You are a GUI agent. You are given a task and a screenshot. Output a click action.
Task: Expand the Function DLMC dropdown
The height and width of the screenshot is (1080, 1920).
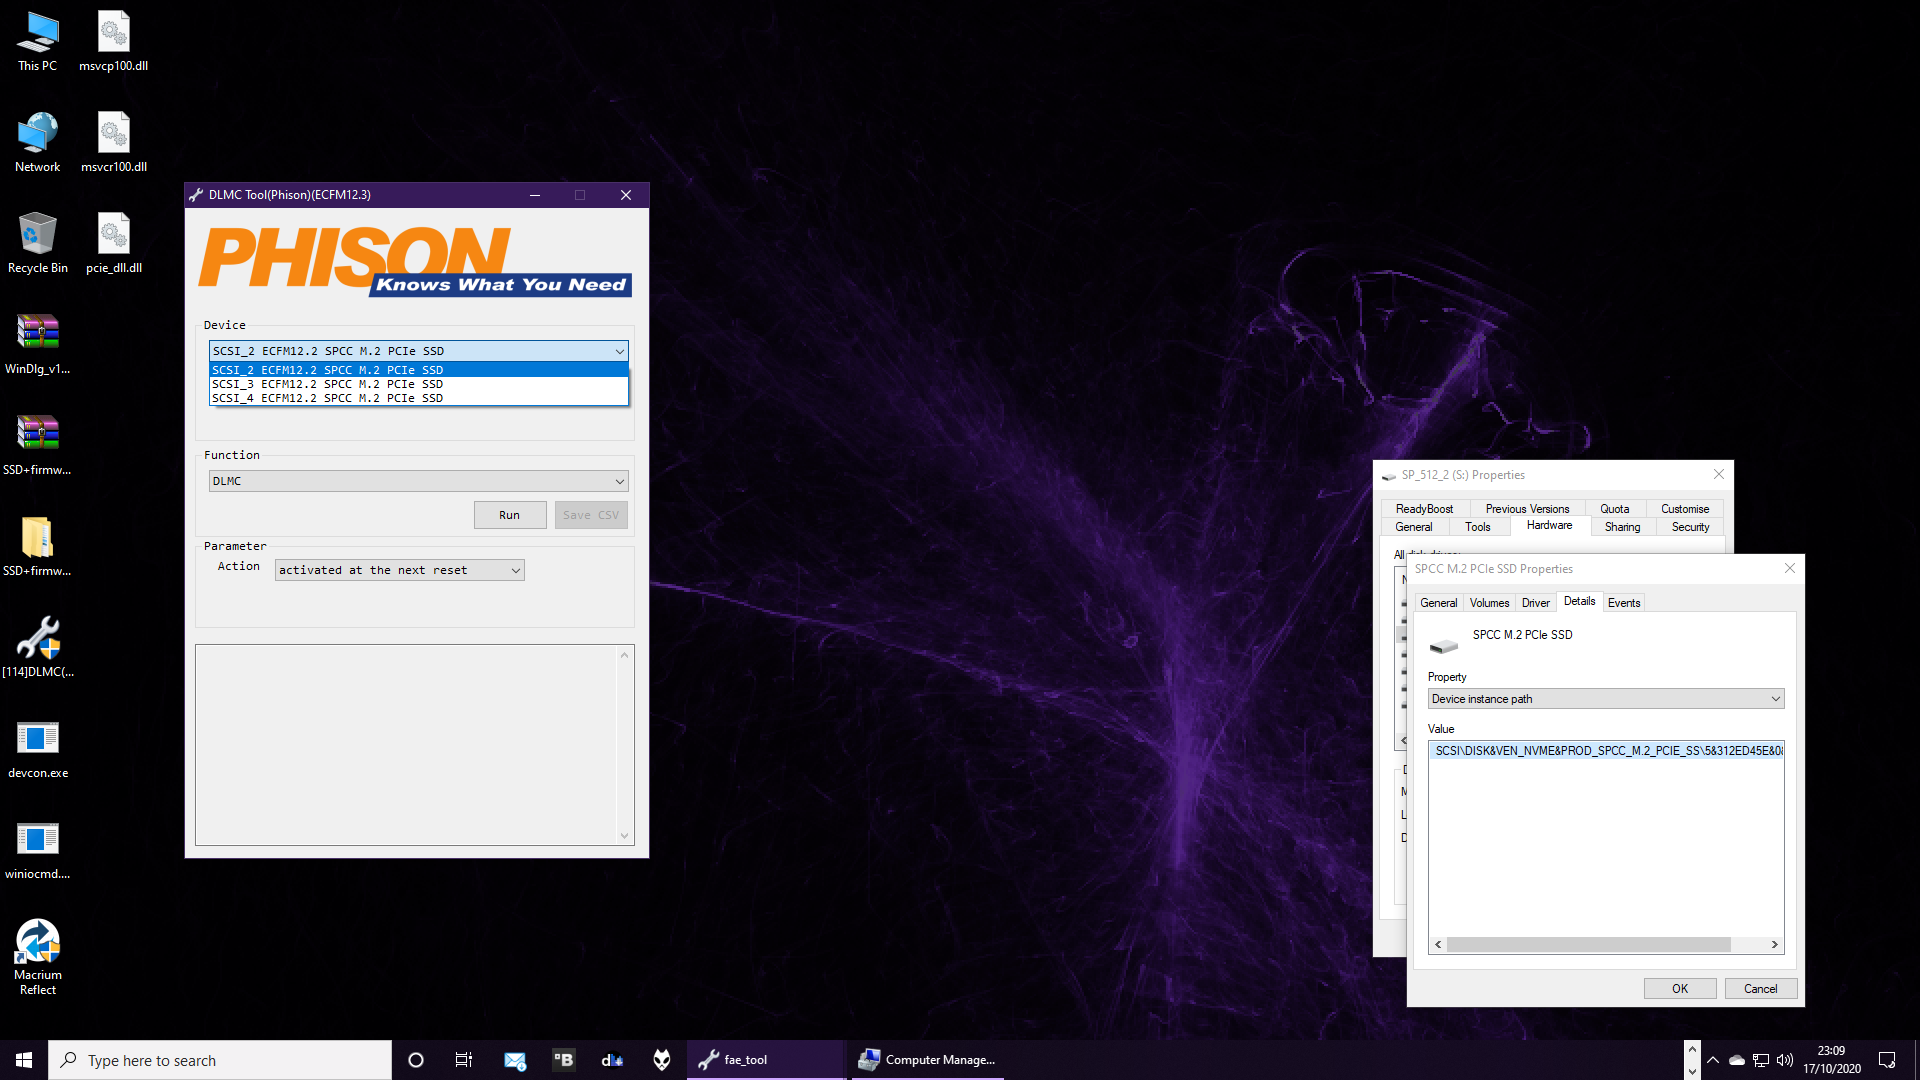click(x=418, y=481)
